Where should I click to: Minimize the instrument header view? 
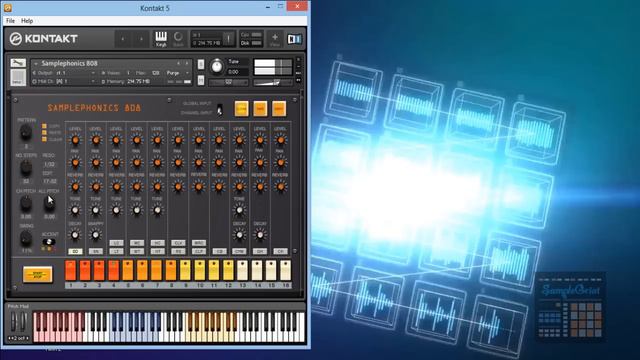pos(298,66)
